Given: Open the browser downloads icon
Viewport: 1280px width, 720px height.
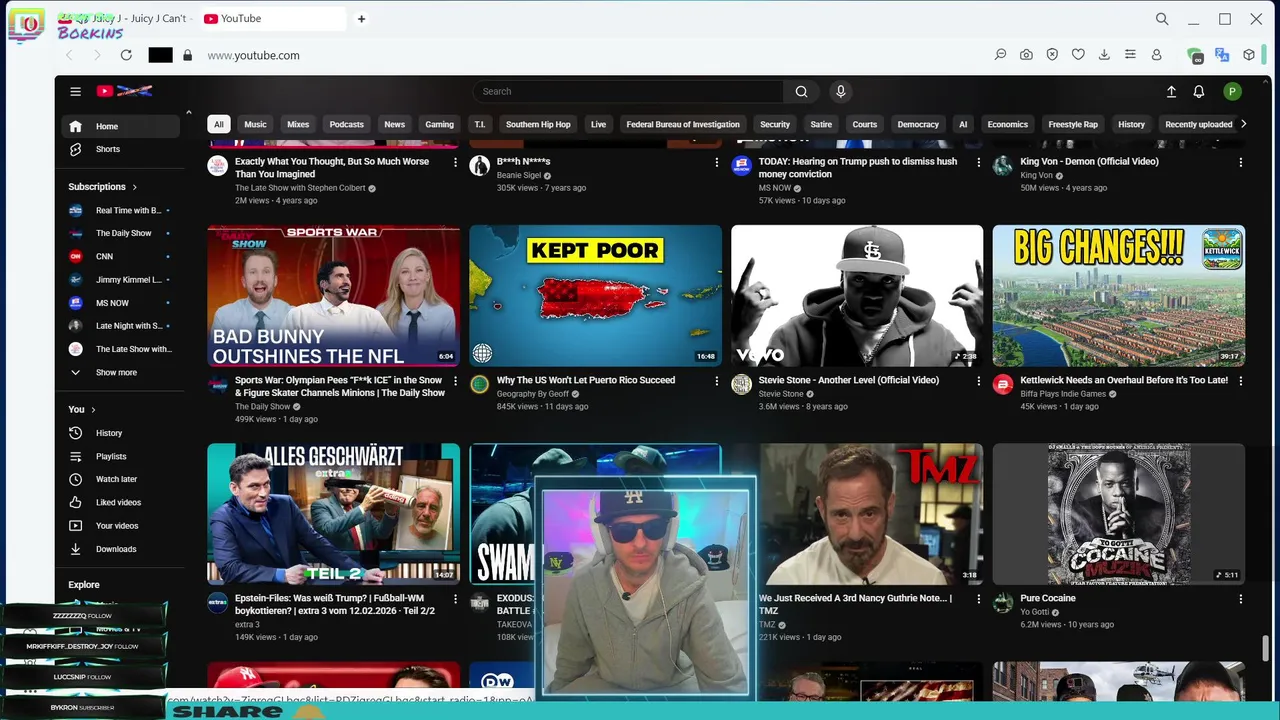Looking at the screenshot, I should point(1104,55).
